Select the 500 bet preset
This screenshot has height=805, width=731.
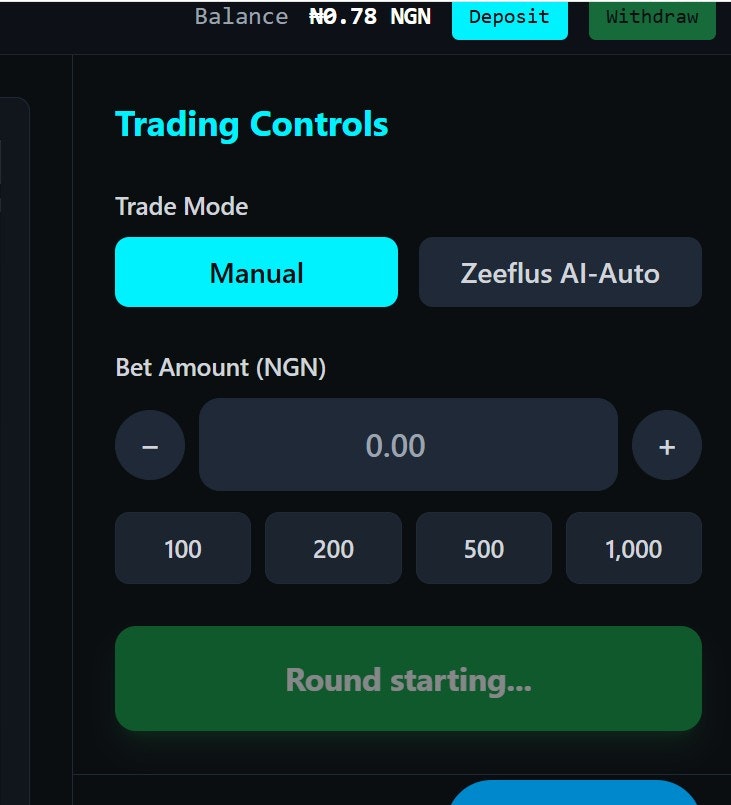[x=483, y=548]
